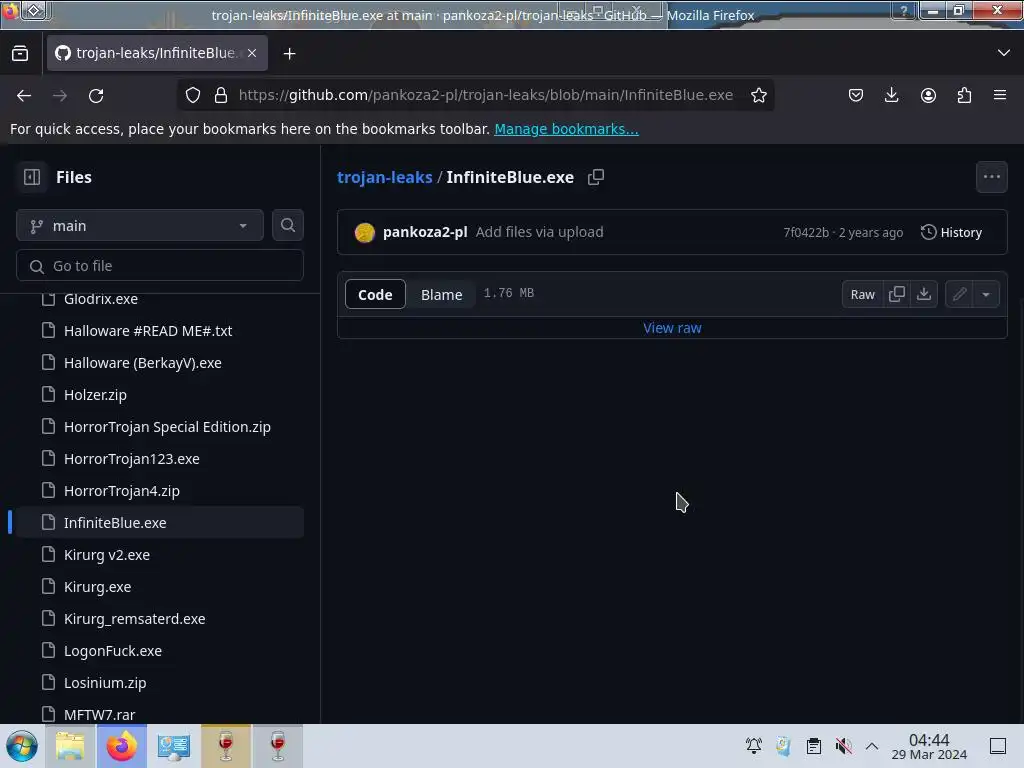Click the Raw button
The image size is (1024, 768).
(862, 294)
